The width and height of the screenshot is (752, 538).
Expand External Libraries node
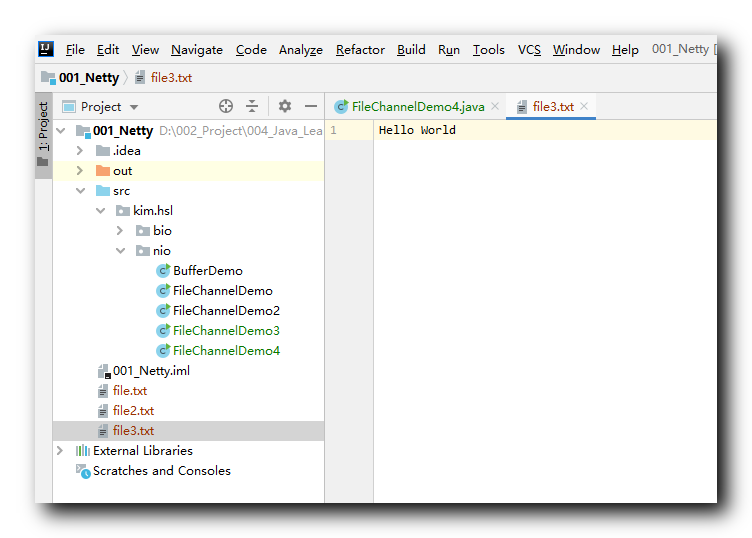click(x=60, y=451)
